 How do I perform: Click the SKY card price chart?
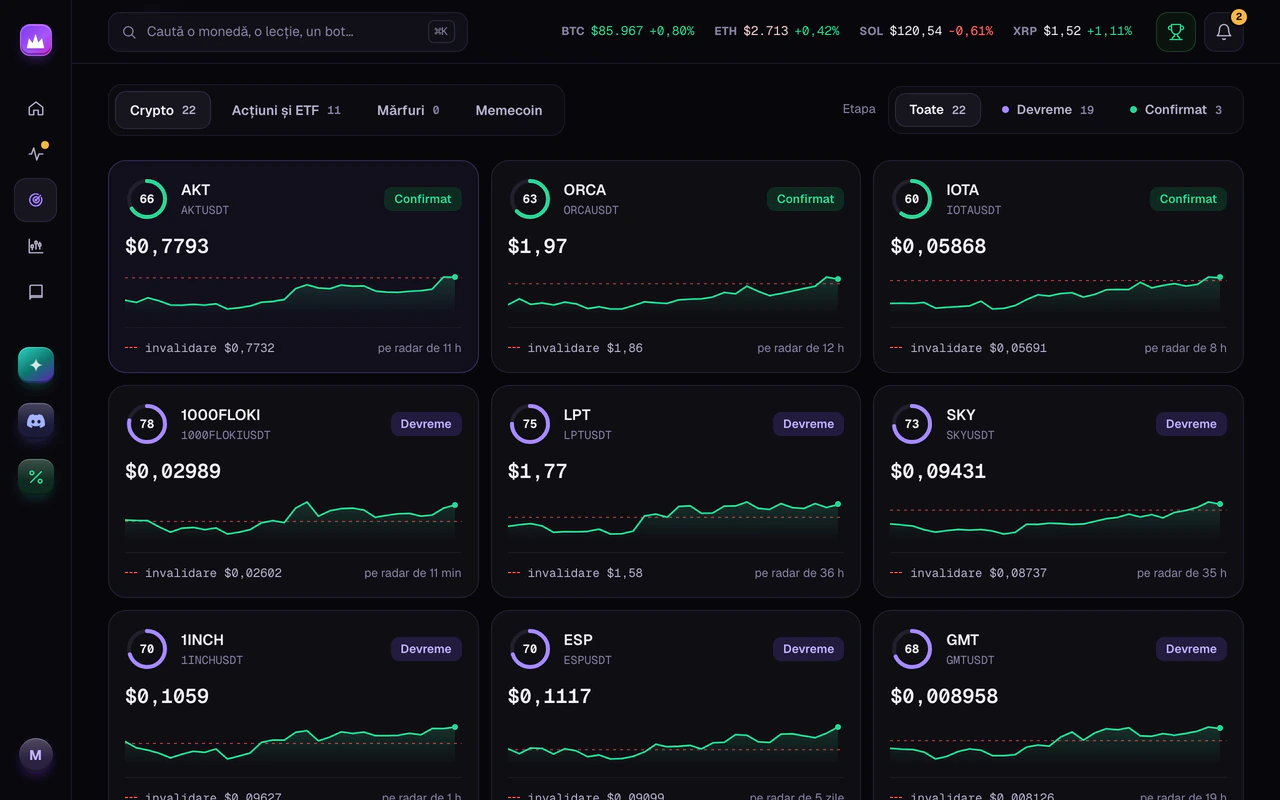(1058, 522)
